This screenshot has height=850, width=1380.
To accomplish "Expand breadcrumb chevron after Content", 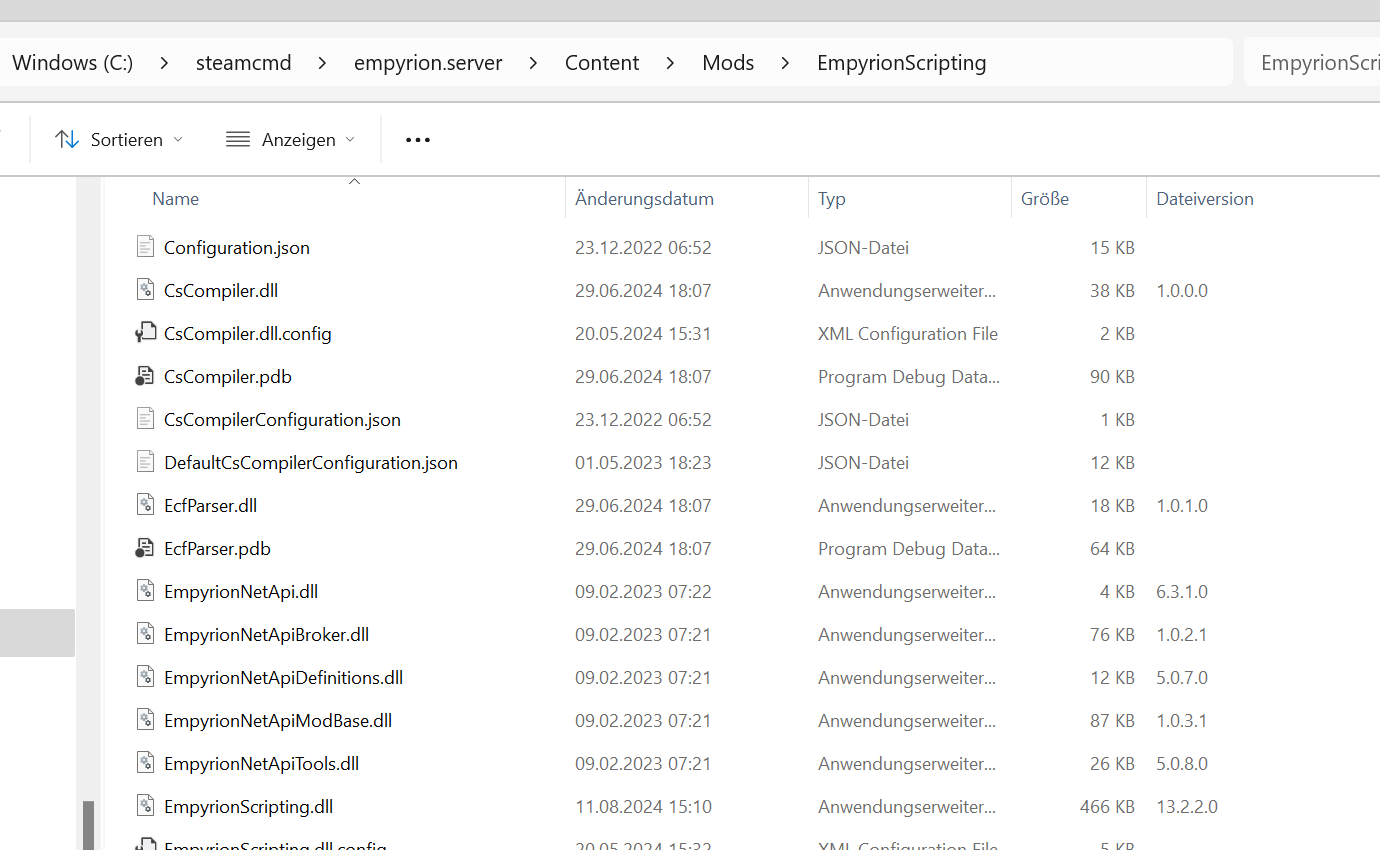I will pyautogui.click(x=670, y=63).
